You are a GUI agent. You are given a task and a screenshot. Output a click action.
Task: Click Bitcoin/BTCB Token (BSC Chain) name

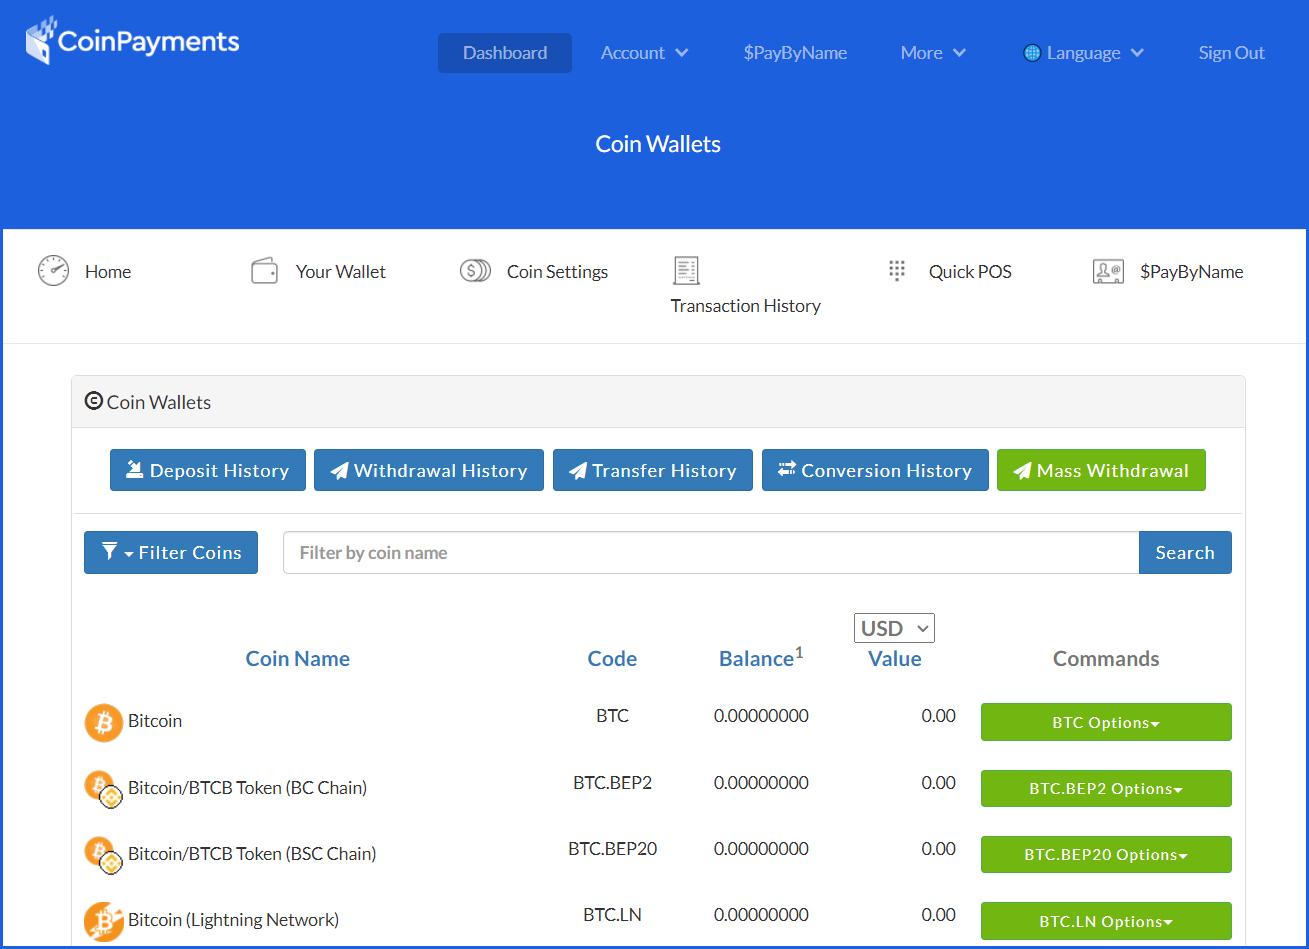252,853
